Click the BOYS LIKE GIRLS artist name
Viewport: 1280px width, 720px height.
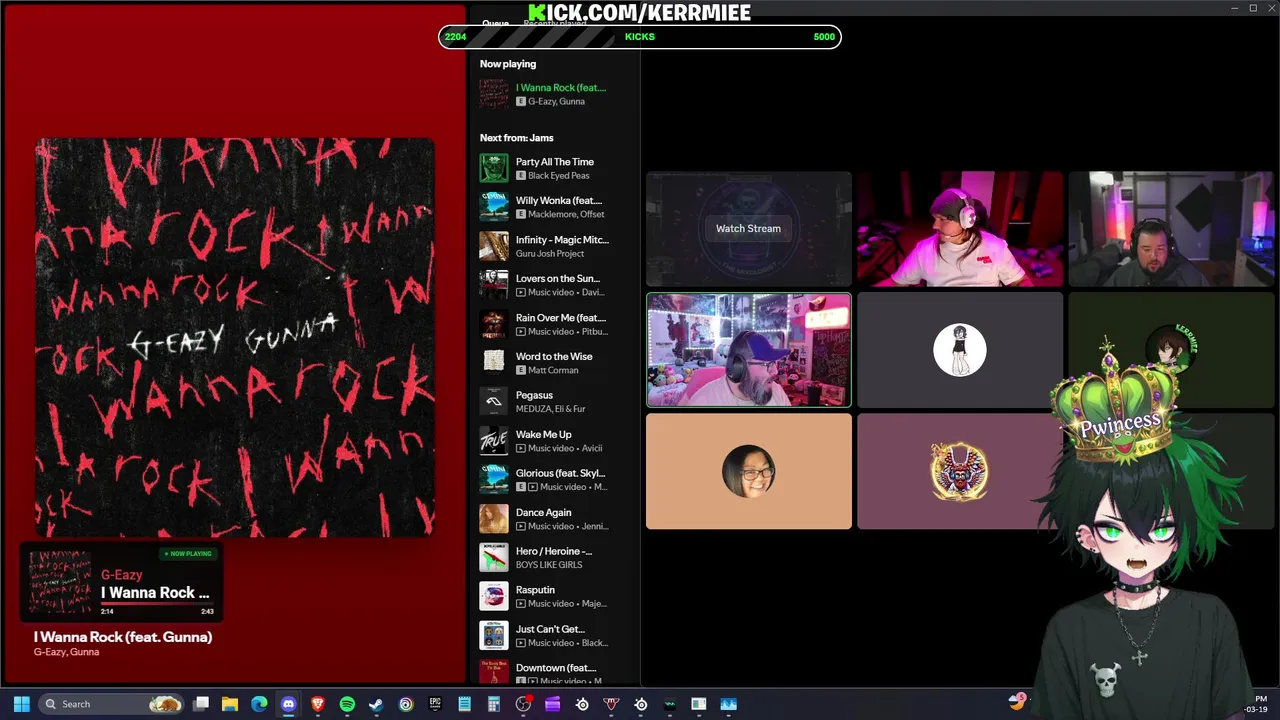coord(549,565)
